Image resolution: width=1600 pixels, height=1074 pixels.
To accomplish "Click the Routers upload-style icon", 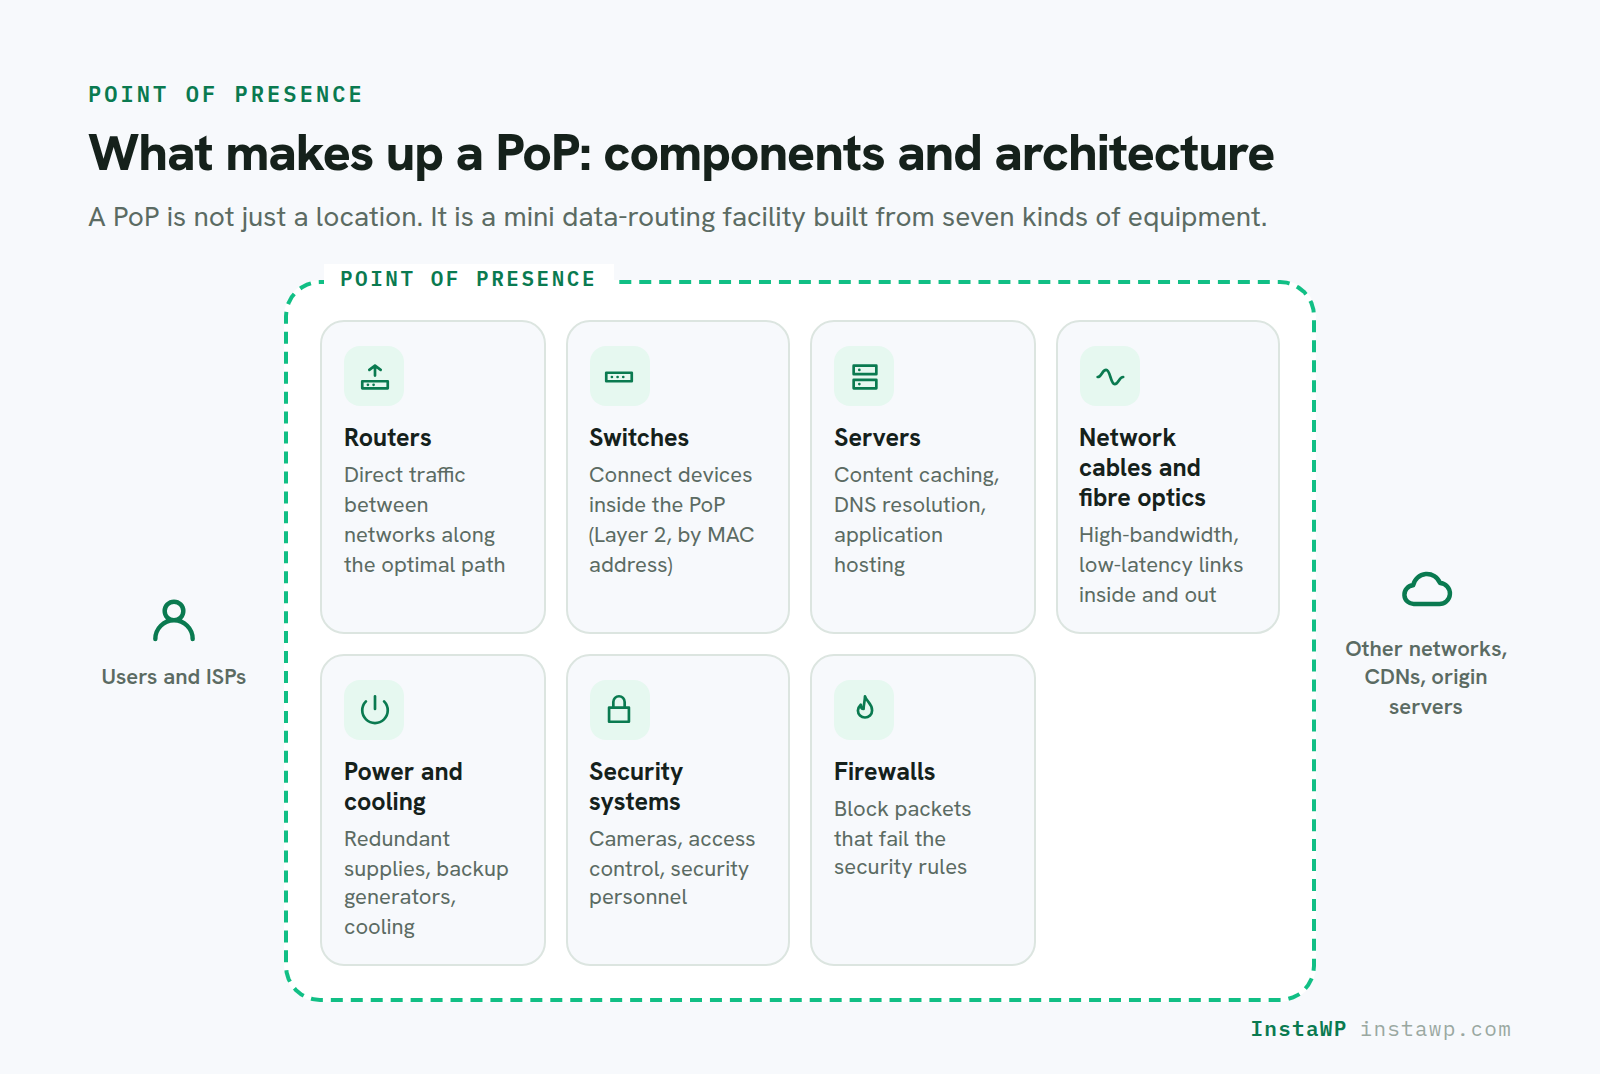I will coord(374,377).
